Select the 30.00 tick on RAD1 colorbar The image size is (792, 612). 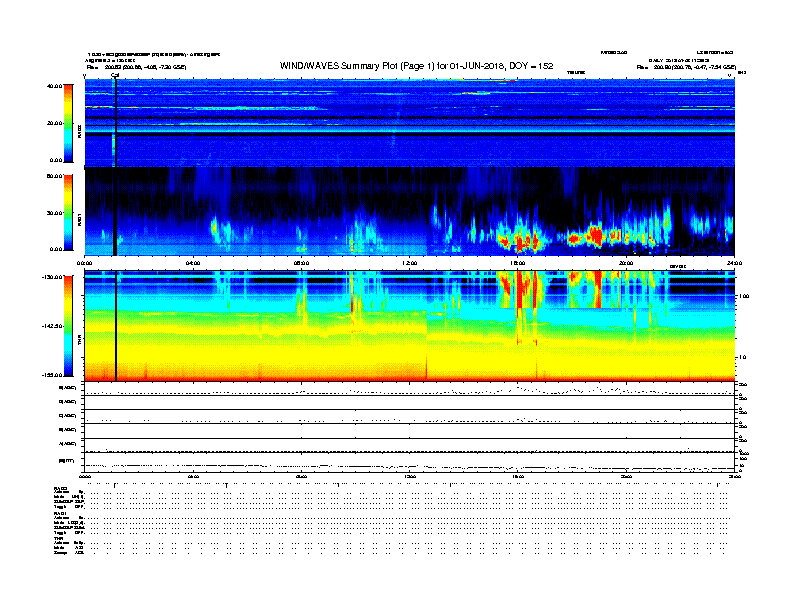click(54, 213)
